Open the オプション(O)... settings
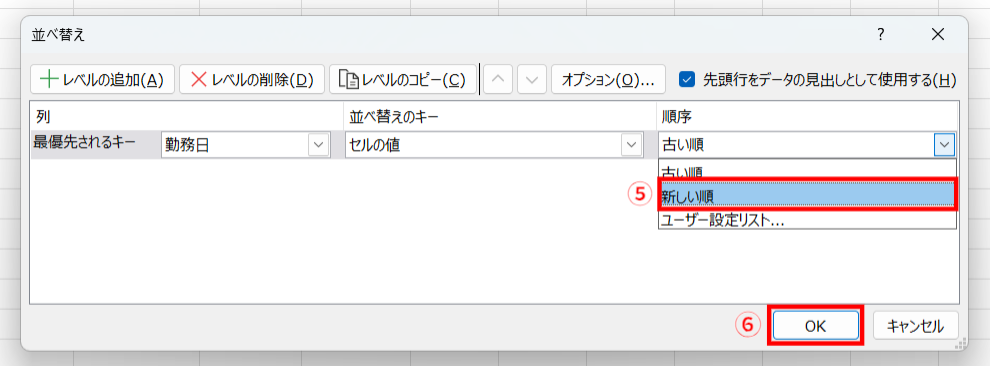 click(x=609, y=80)
